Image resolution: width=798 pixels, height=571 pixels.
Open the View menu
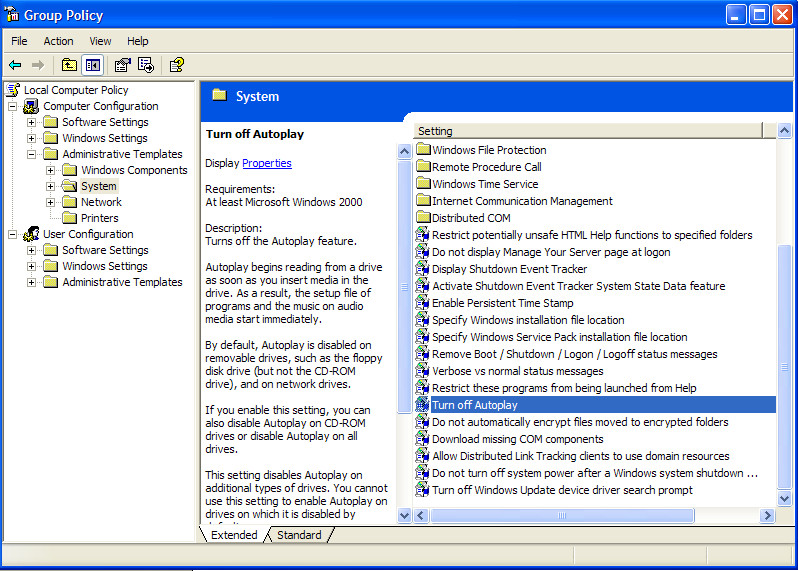coord(100,41)
